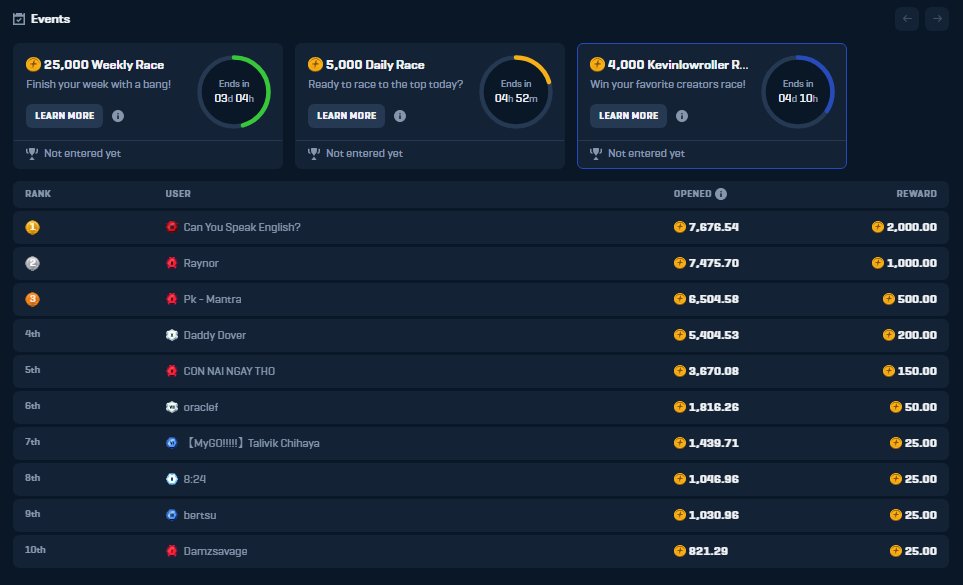The width and height of the screenshot is (963, 585).
Task: Click trophy icon in Kevinlowroller Race card
Action: coord(596,153)
